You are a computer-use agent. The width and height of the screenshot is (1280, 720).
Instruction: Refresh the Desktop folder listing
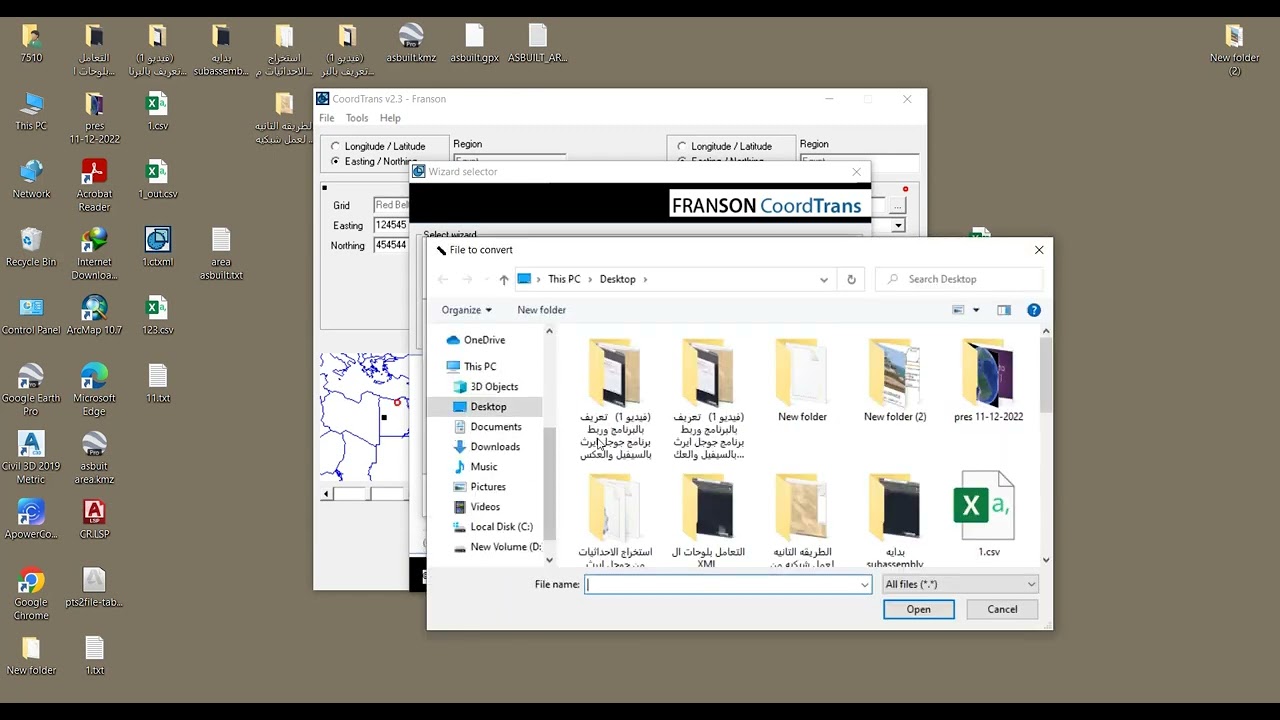[x=851, y=279]
